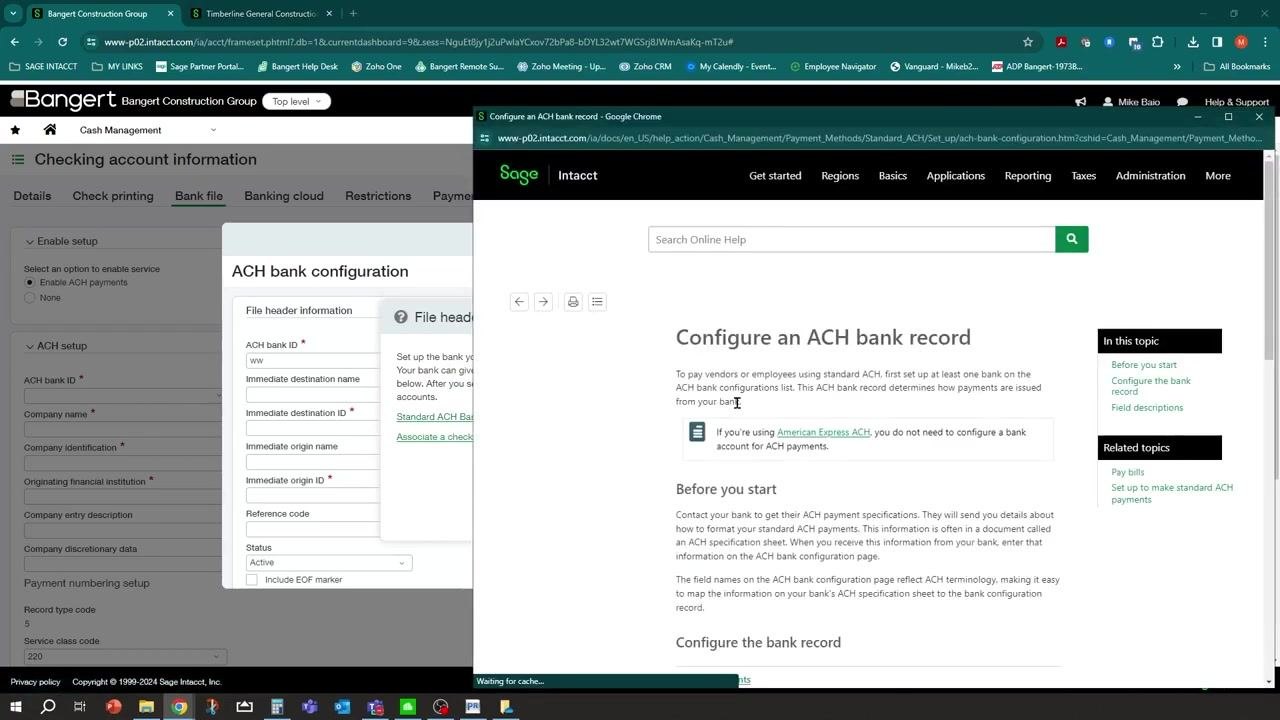Open the Administration help menu
Image resolution: width=1280 pixels, height=720 pixels.
pyautogui.click(x=1150, y=176)
